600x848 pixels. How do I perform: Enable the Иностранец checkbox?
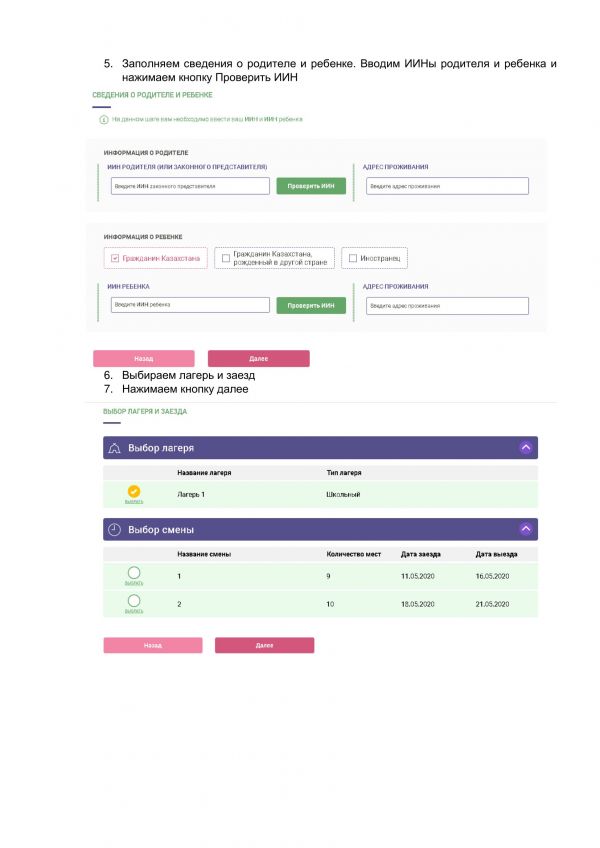coord(352,258)
